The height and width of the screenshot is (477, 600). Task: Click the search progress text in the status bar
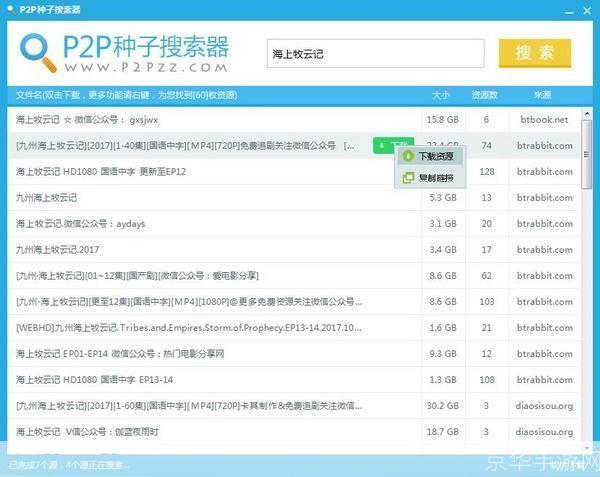(69, 465)
